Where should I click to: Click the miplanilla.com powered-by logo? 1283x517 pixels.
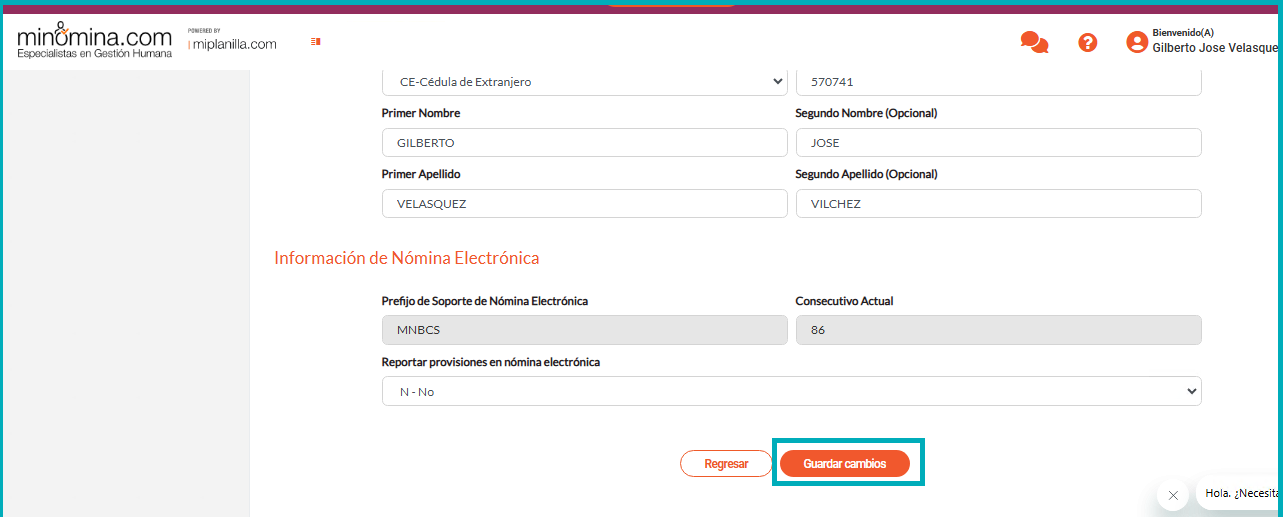232,40
